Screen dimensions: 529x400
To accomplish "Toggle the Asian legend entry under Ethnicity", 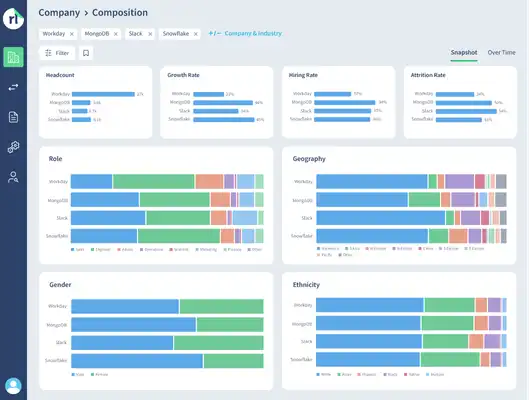I will pyautogui.click(x=344, y=374).
